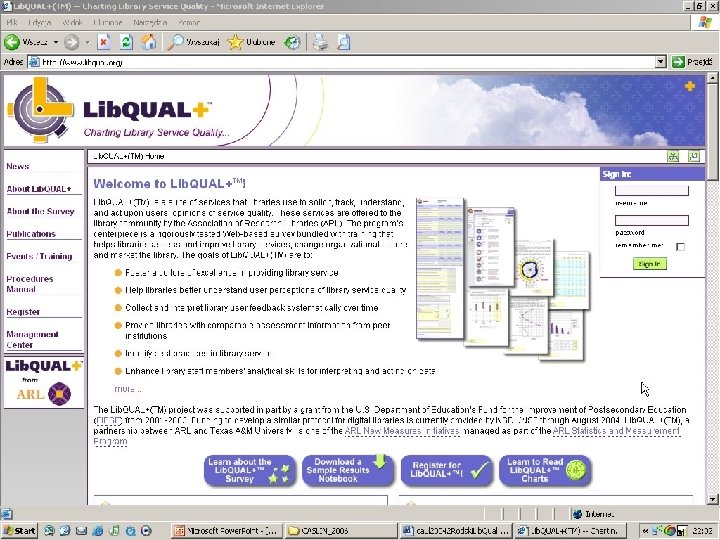Screen dimensions: 720x540
Task: Click the vertical scrollbar up arrow
Action: coord(712,78)
